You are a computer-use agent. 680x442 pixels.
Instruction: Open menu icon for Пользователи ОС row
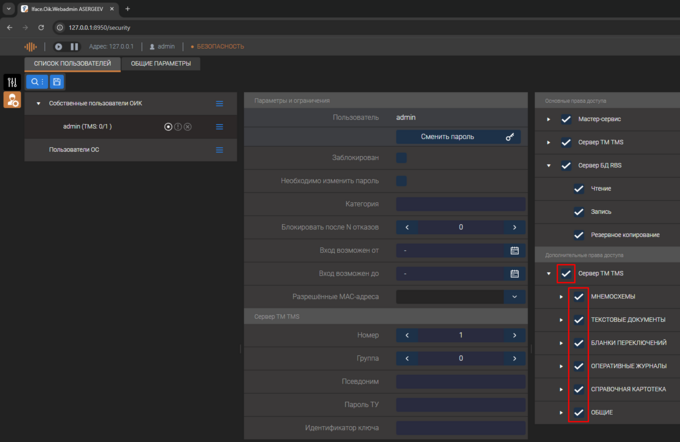coord(219,150)
